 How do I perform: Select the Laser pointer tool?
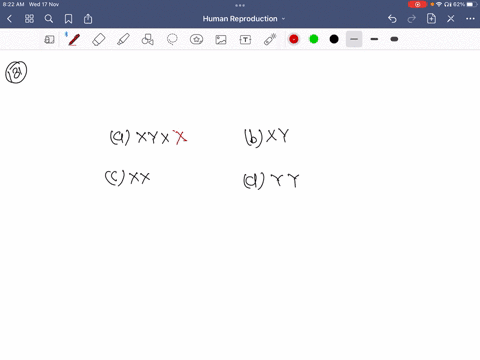270,40
